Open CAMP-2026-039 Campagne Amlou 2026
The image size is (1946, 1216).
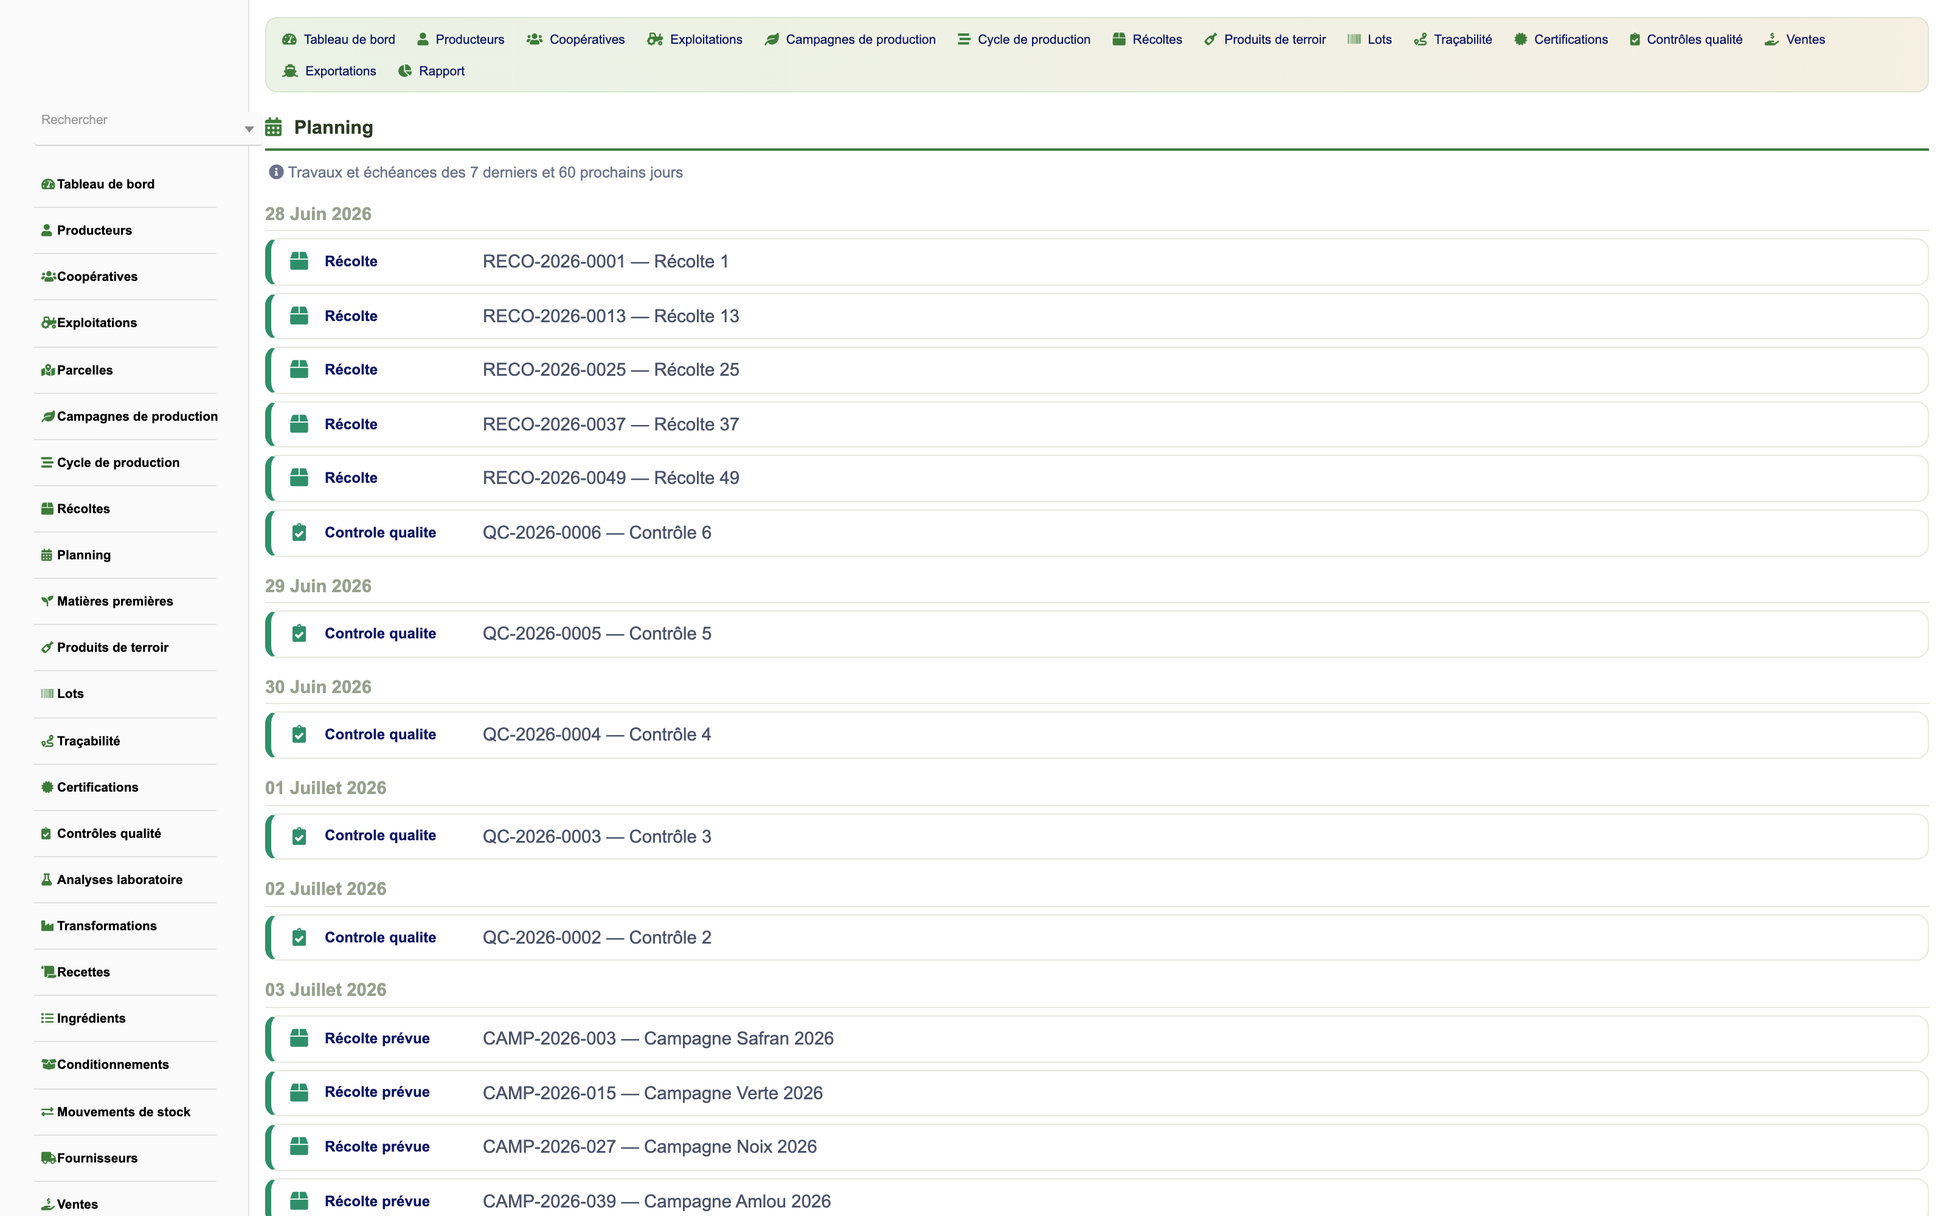click(x=1097, y=1198)
